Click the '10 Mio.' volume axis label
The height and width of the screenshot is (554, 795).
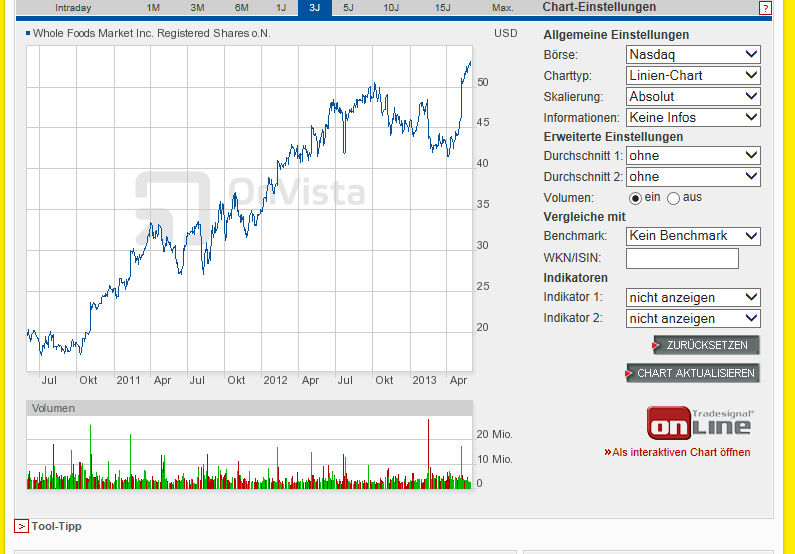pos(494,459)
